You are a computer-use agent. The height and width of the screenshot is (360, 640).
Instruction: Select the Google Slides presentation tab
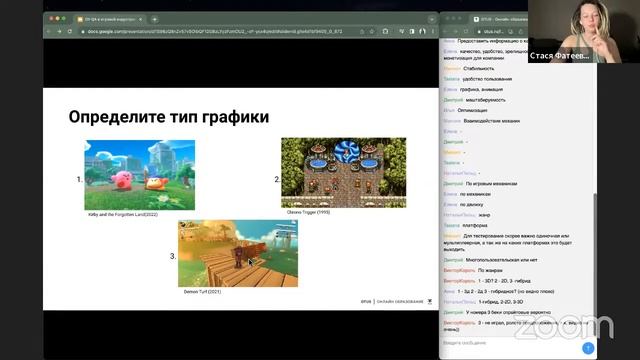click(109, 19)
